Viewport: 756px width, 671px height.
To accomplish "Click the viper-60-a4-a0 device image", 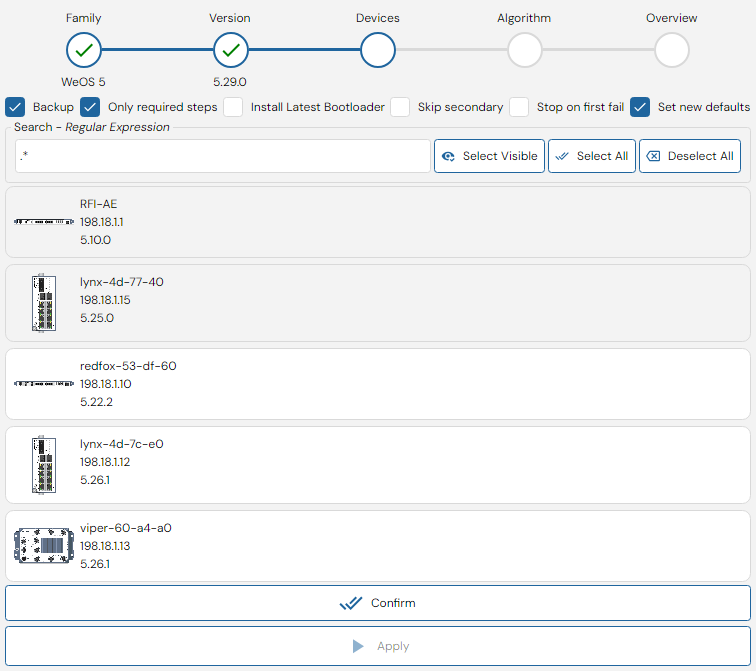I will tap(44, 546).
